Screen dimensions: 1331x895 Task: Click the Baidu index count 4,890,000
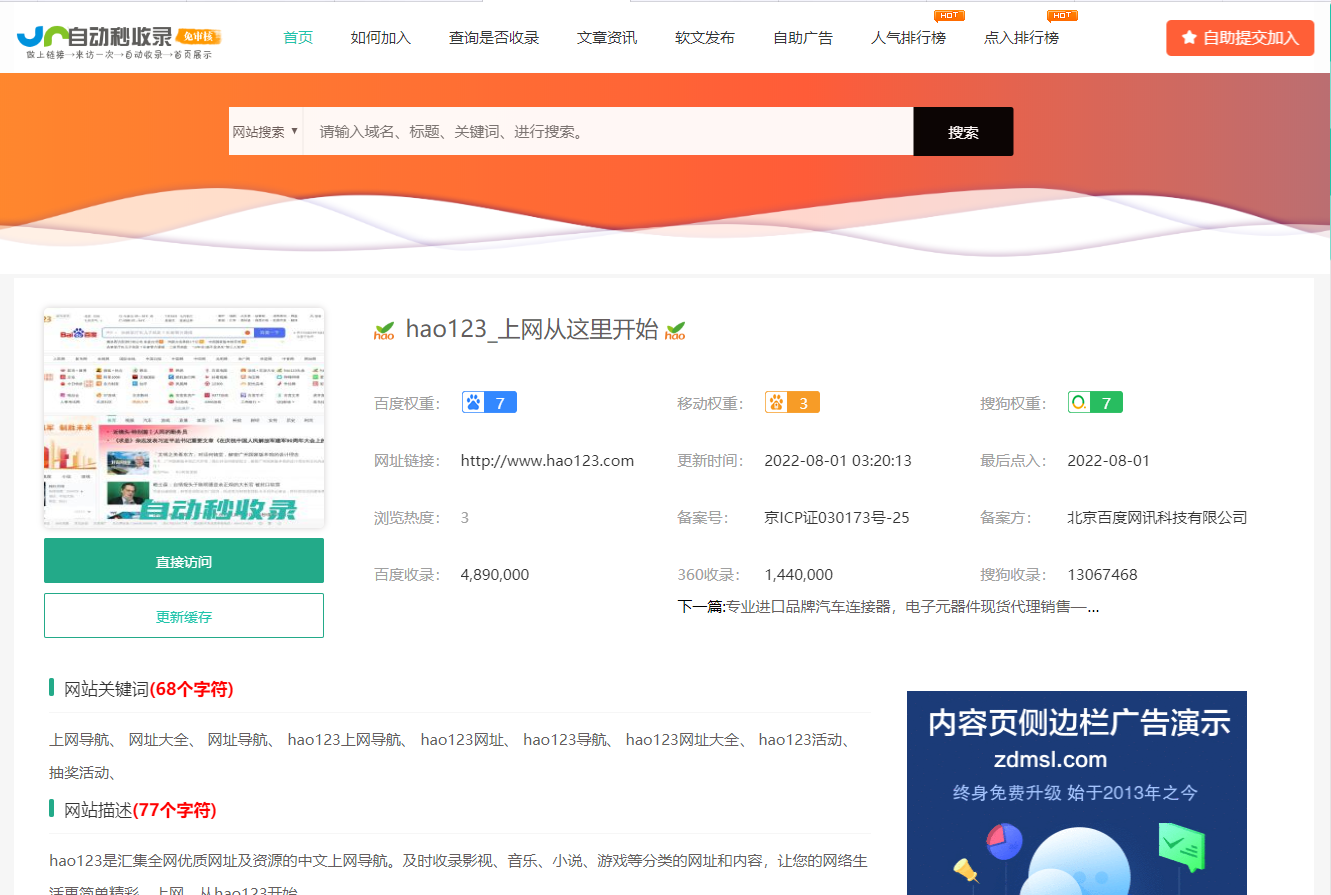495,575
